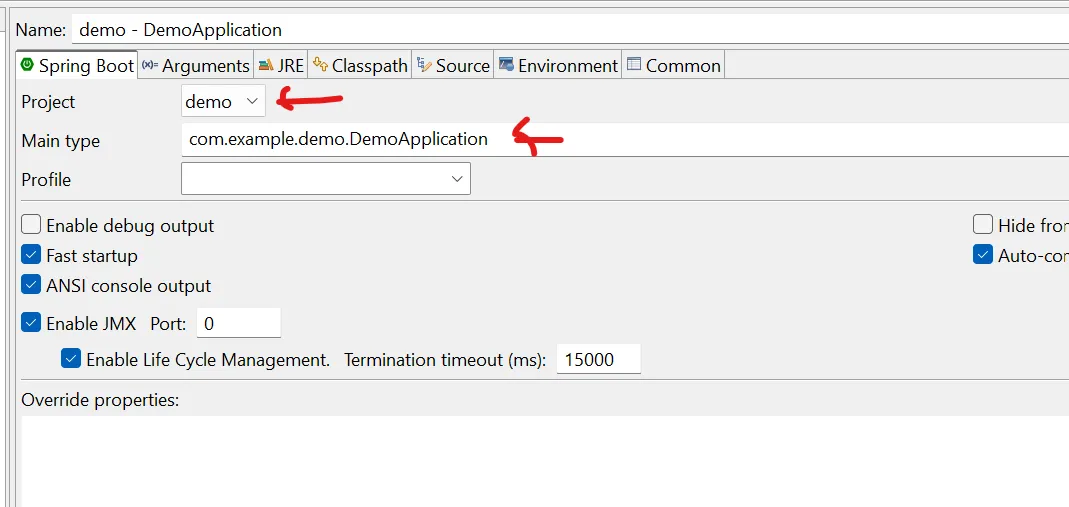1069x507 pixels.
Task: Open the JRE tab
Action: tap(281, 65)
